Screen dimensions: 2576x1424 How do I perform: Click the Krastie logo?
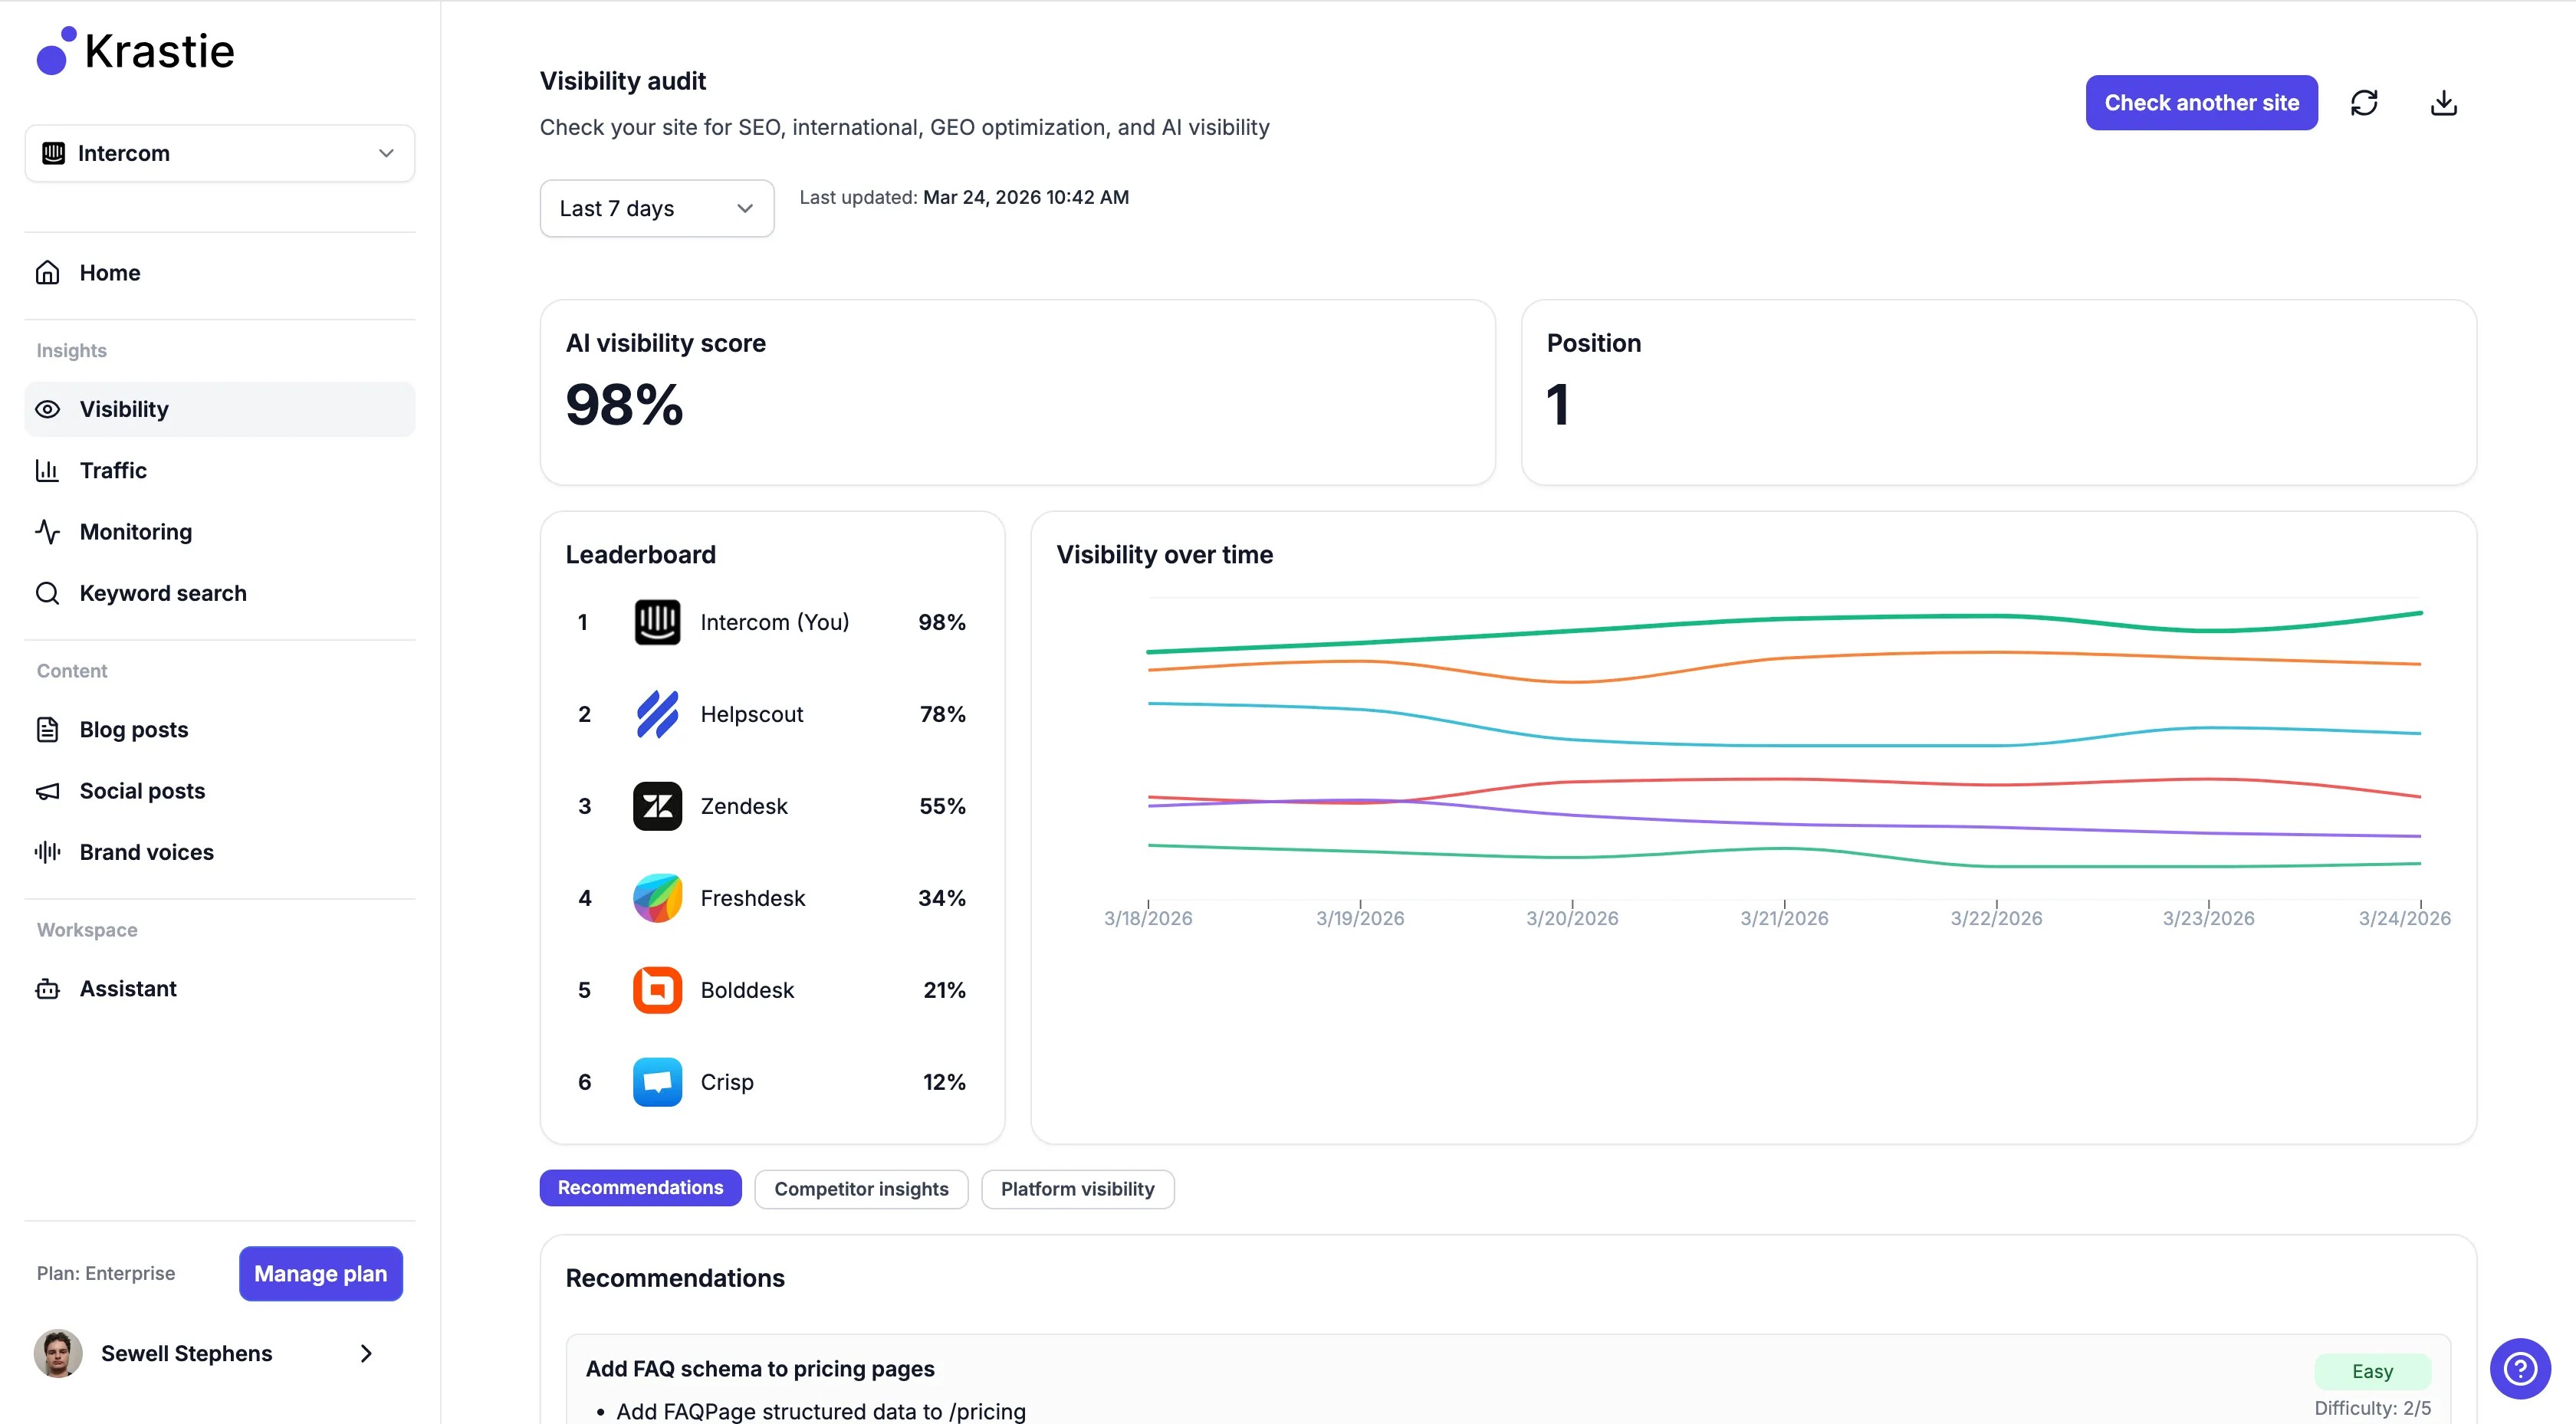(x=135, y=51)
